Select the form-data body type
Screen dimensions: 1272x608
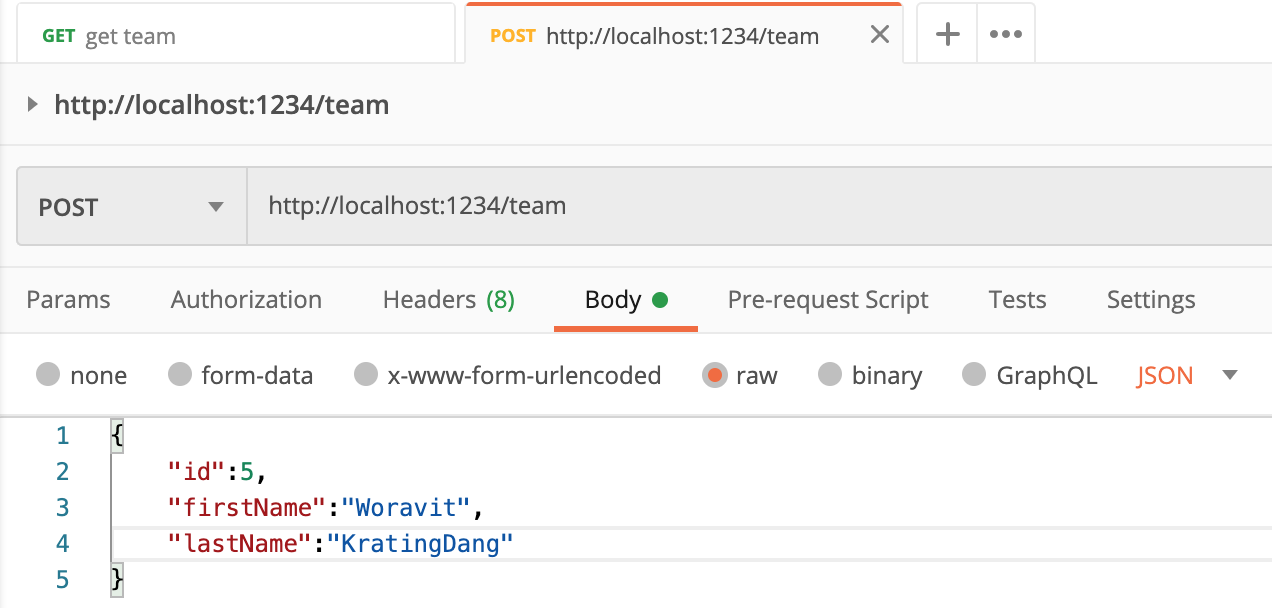(x=240, y=375)
